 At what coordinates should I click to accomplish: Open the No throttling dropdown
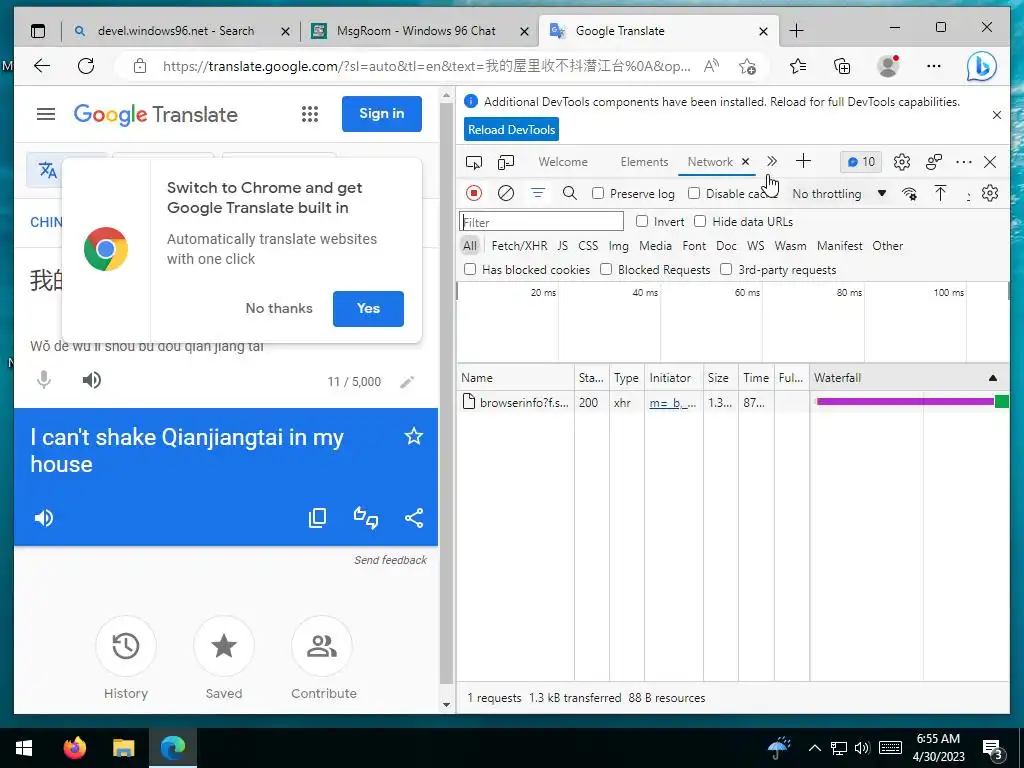click(839, 194)
